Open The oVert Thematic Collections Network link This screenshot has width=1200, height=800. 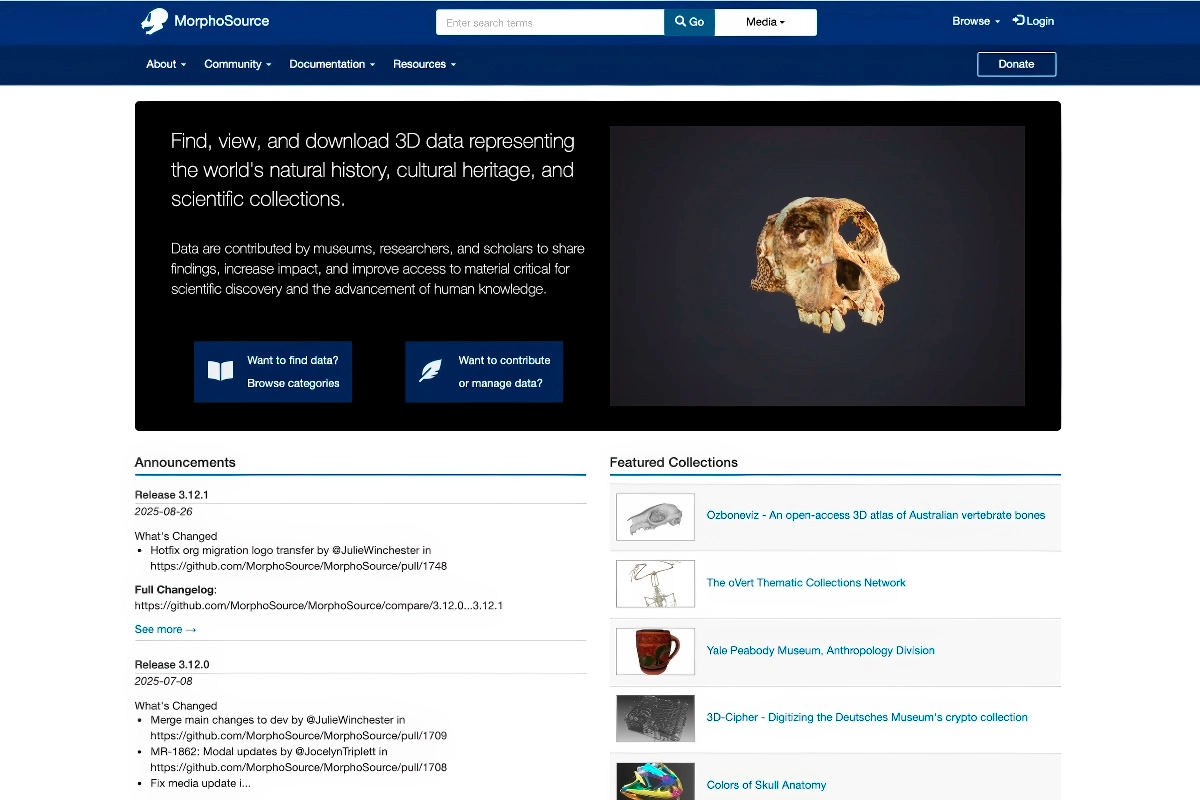806,583
